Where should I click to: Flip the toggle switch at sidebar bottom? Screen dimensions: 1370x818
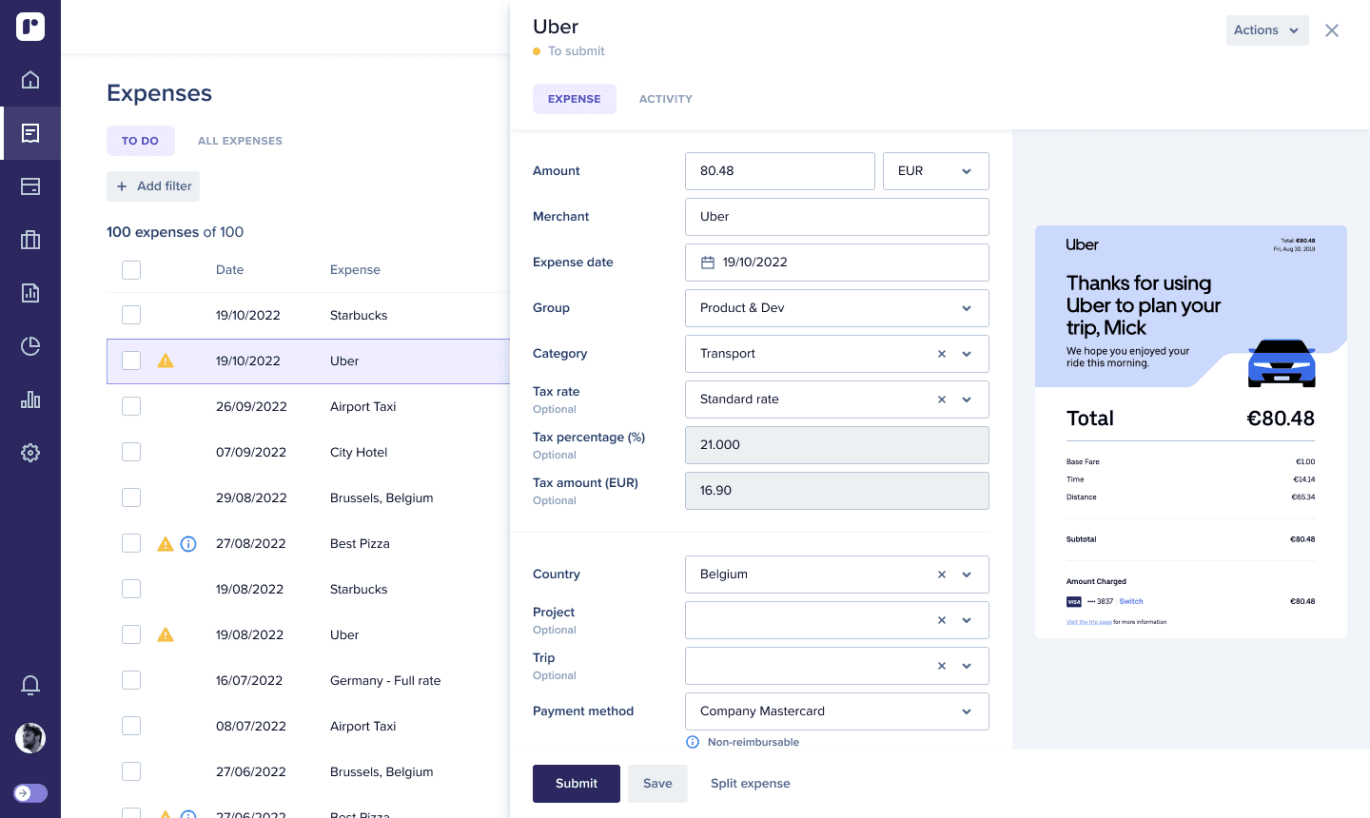[30, 793]
